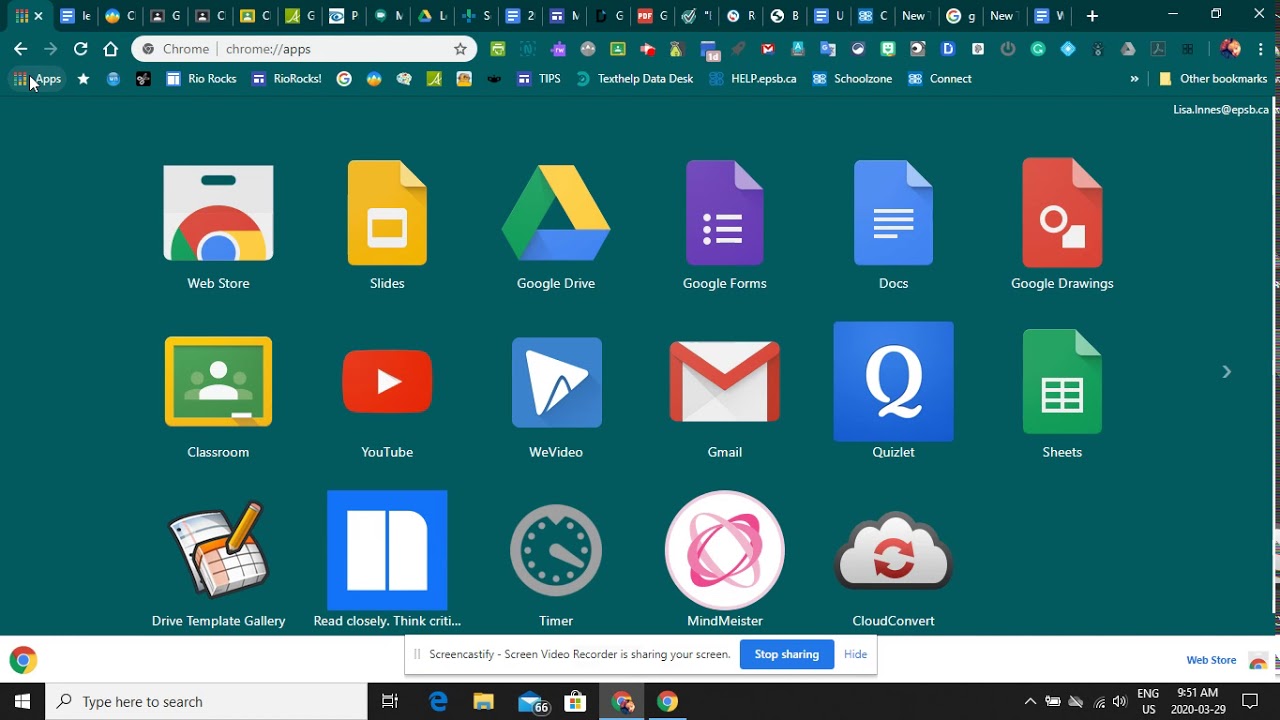Open the Web Store app
1280x720 pixels.
pyautogui.click(x=218, y=228)
